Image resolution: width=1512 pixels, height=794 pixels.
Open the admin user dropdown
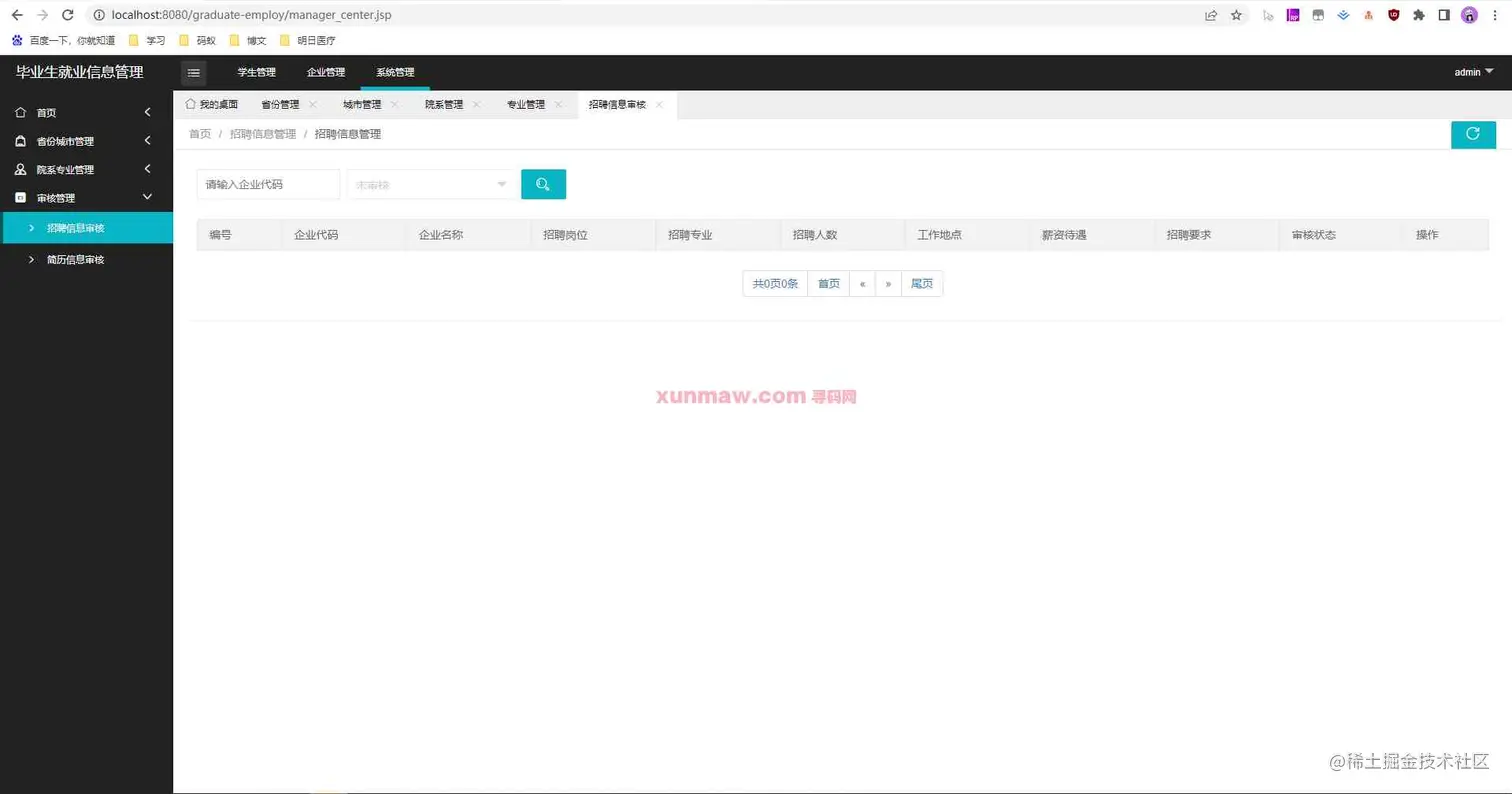(1473, 72)
